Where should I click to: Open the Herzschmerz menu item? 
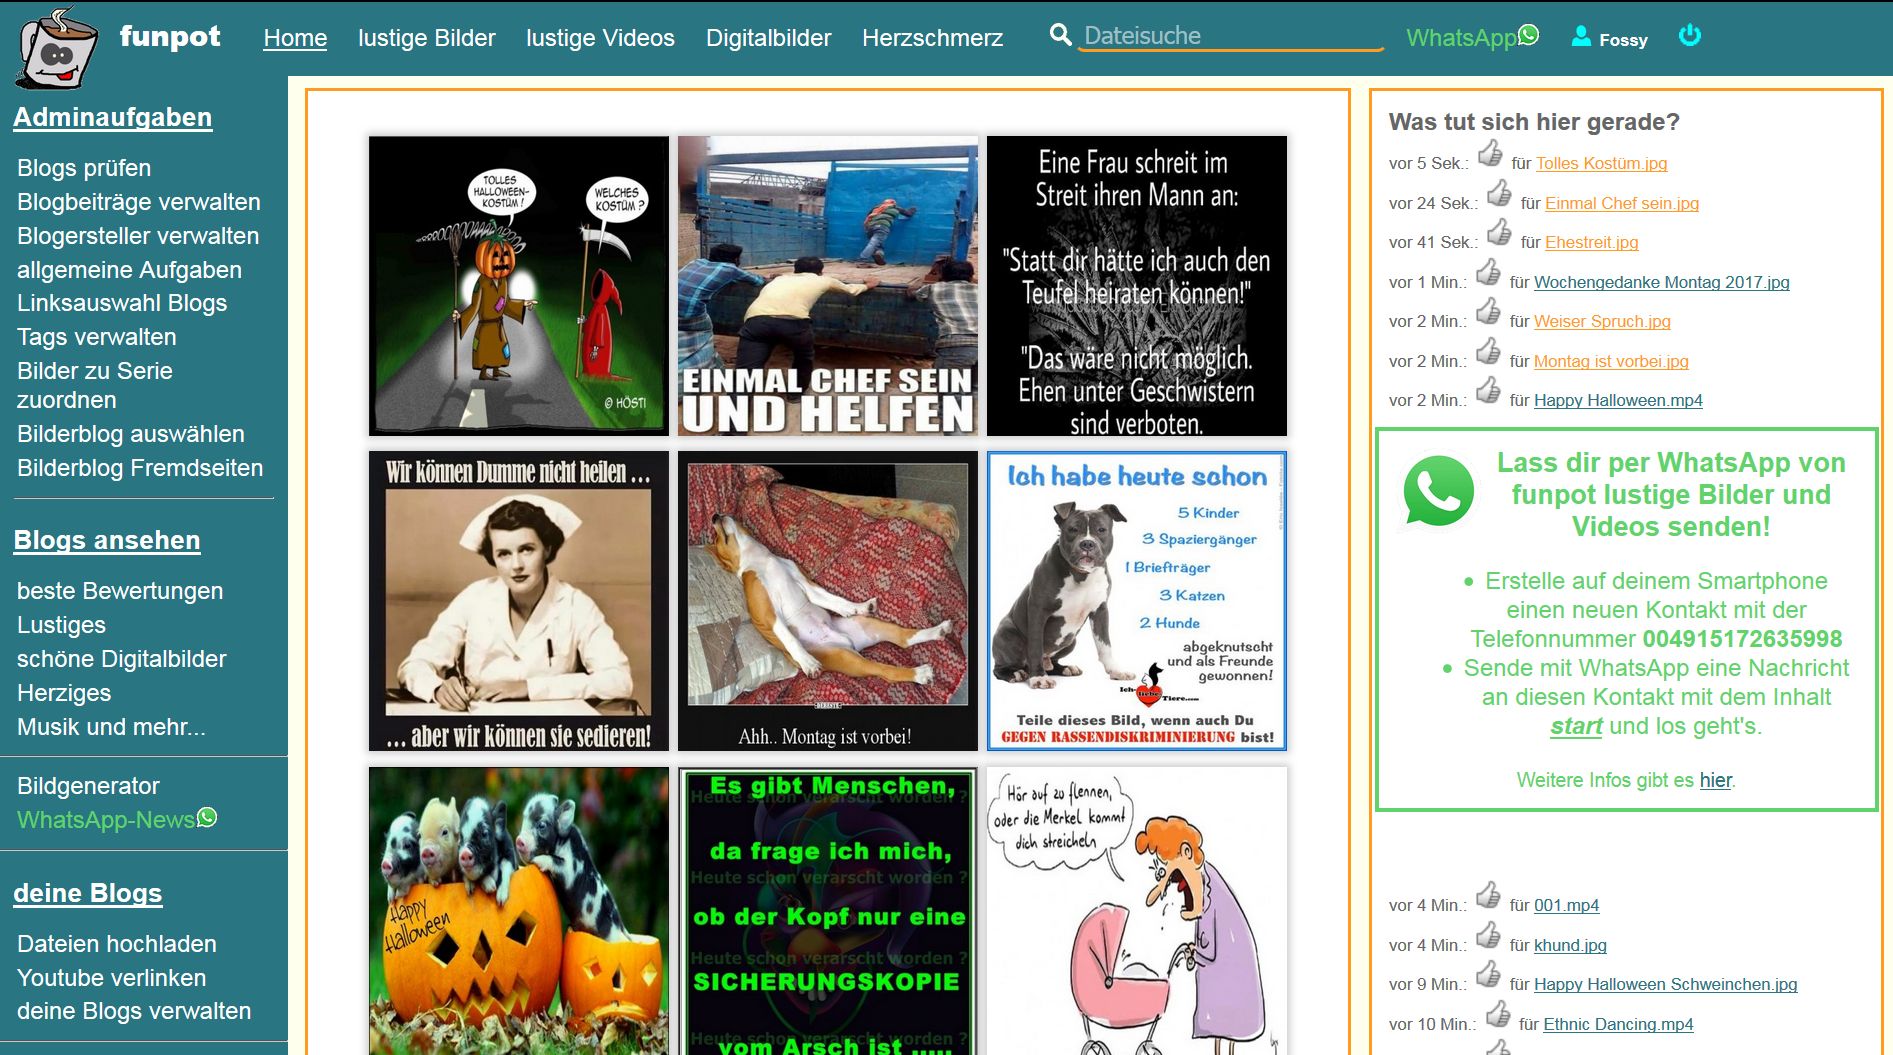(932, 38)
